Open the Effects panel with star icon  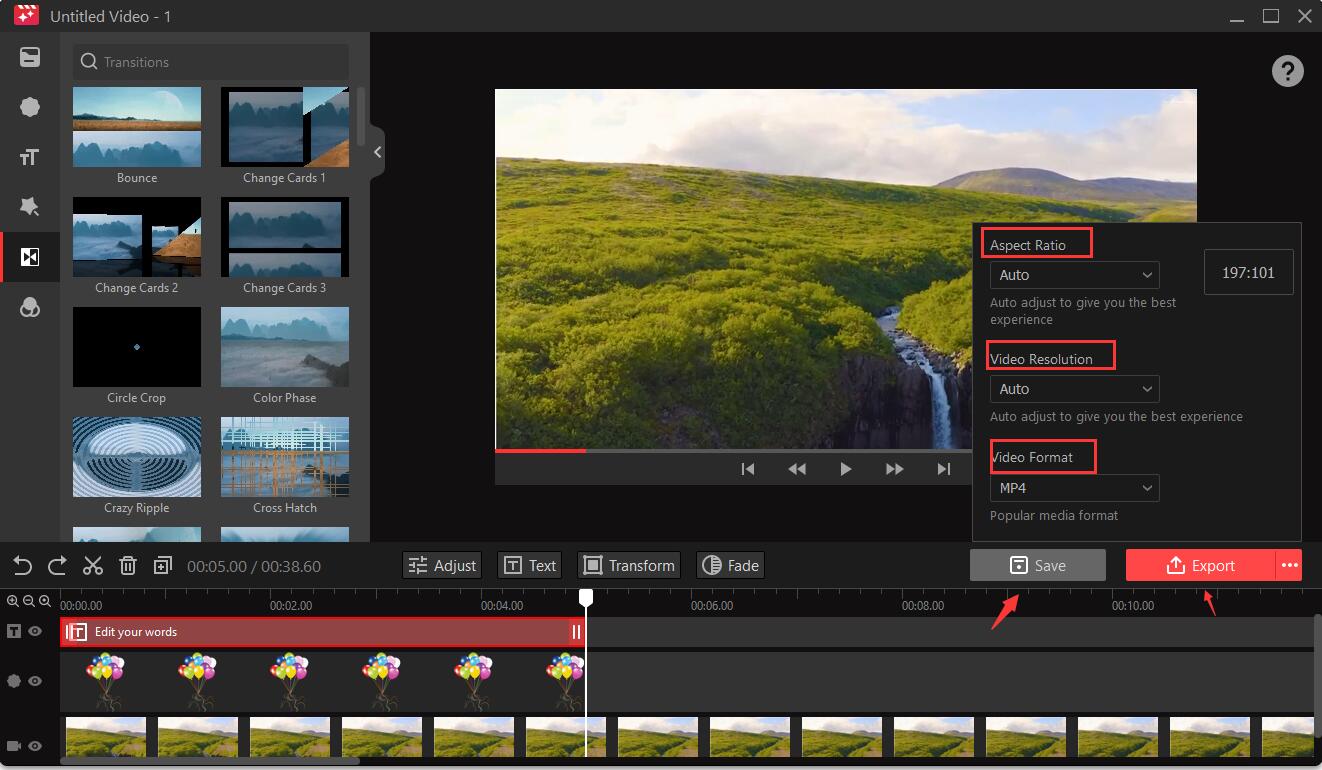(30, 207)
